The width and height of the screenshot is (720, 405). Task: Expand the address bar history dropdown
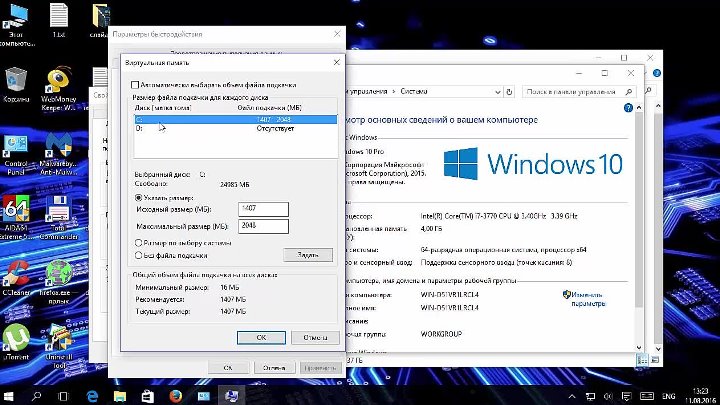pos(498,92)
